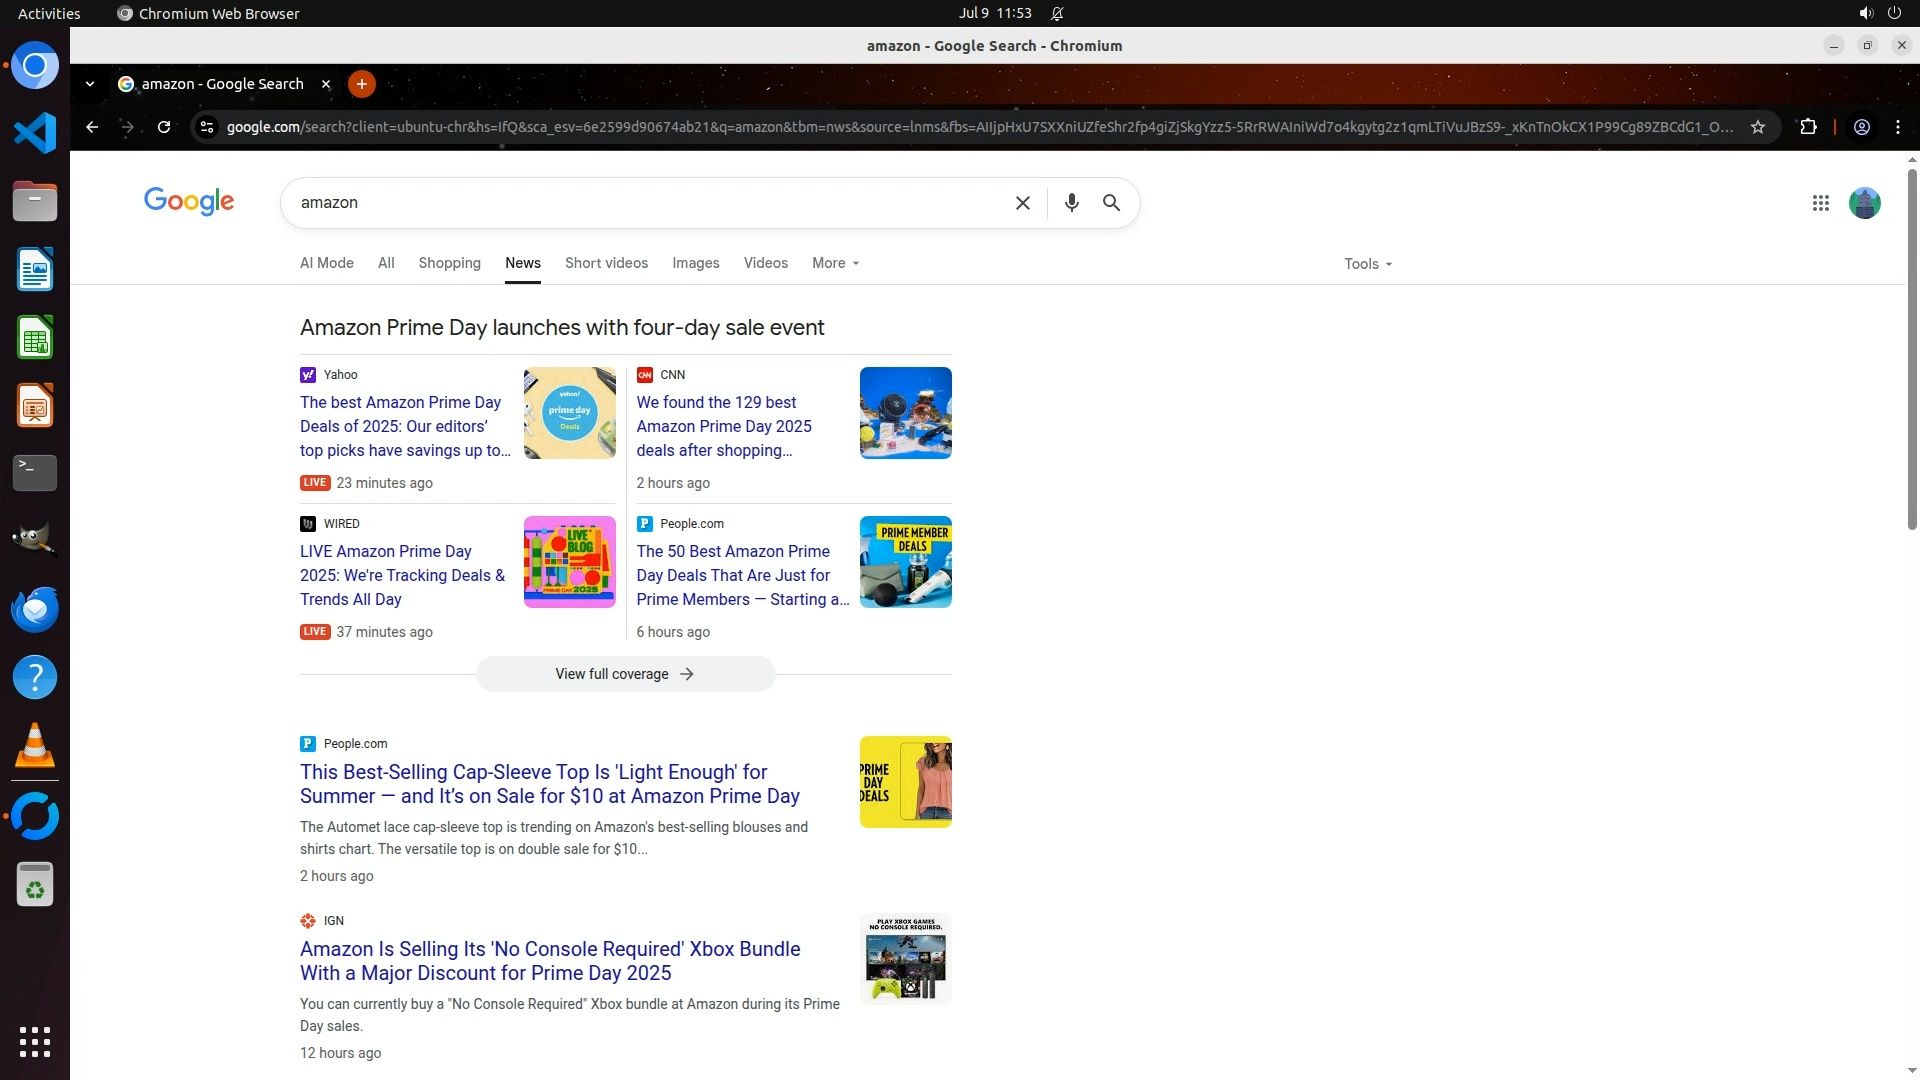The width and height of the screenshot is (1920, 1080).
Task: Open the Chromium three-dot menu
Action: 1898,127
